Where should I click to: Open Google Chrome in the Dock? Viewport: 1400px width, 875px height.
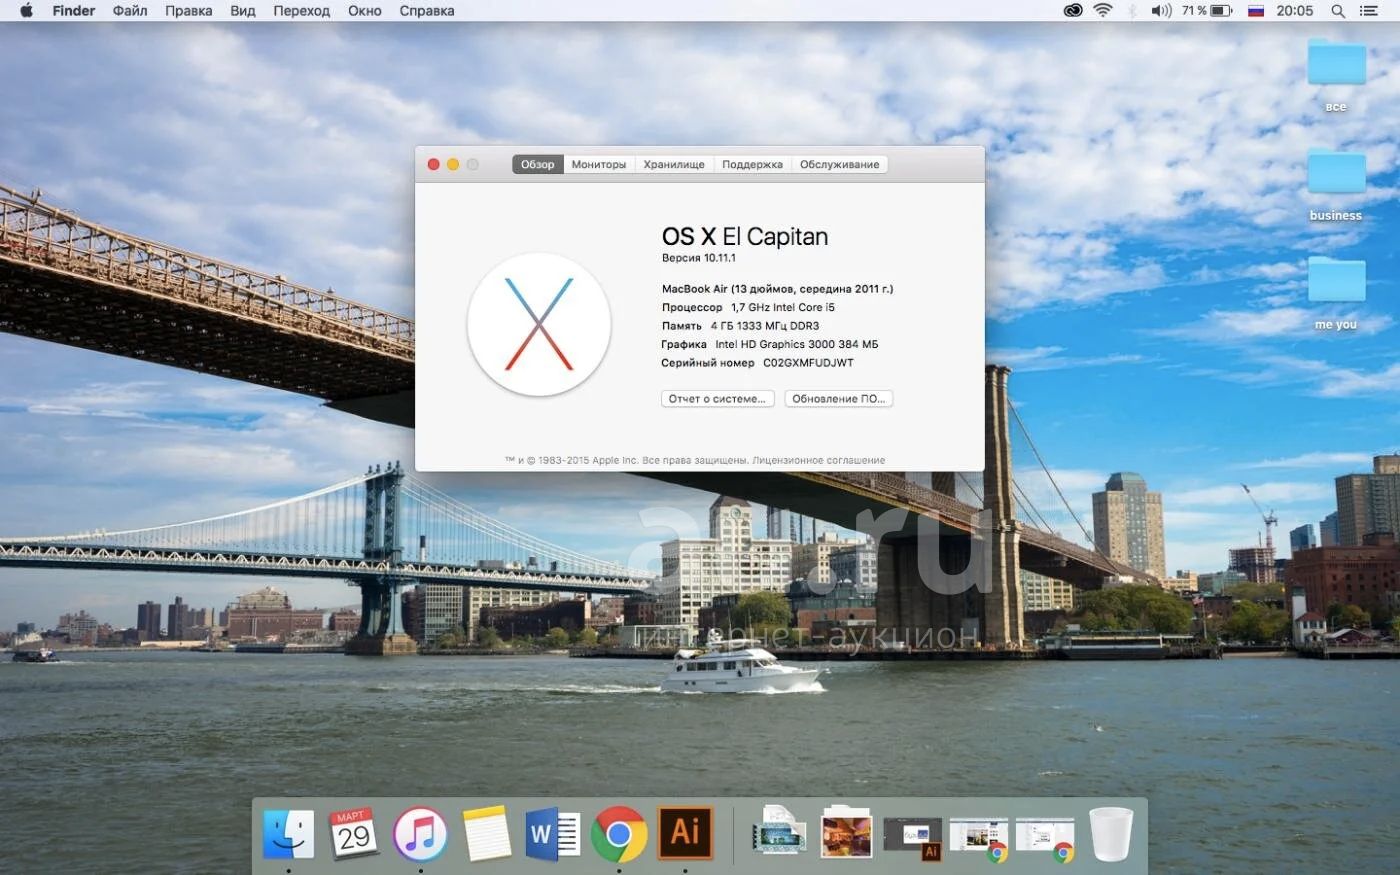619,834
